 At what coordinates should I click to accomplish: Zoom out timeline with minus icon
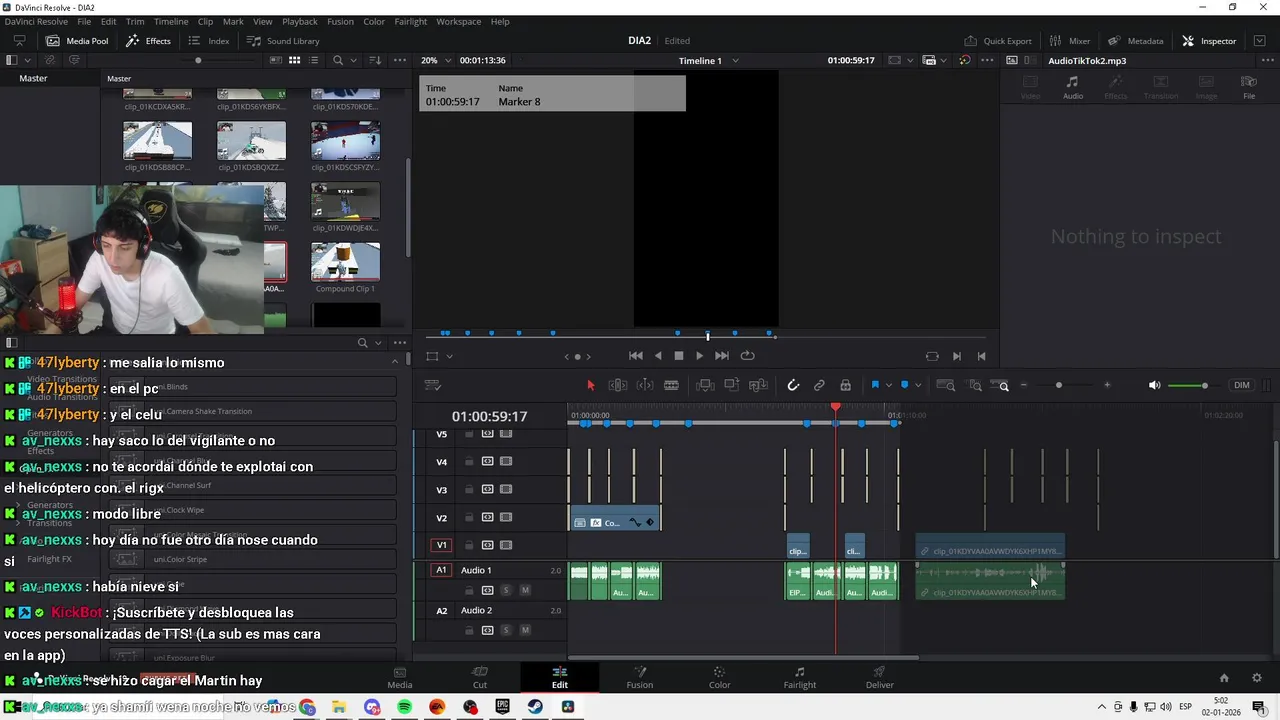pyautogui.click(x=1023, y=385)
